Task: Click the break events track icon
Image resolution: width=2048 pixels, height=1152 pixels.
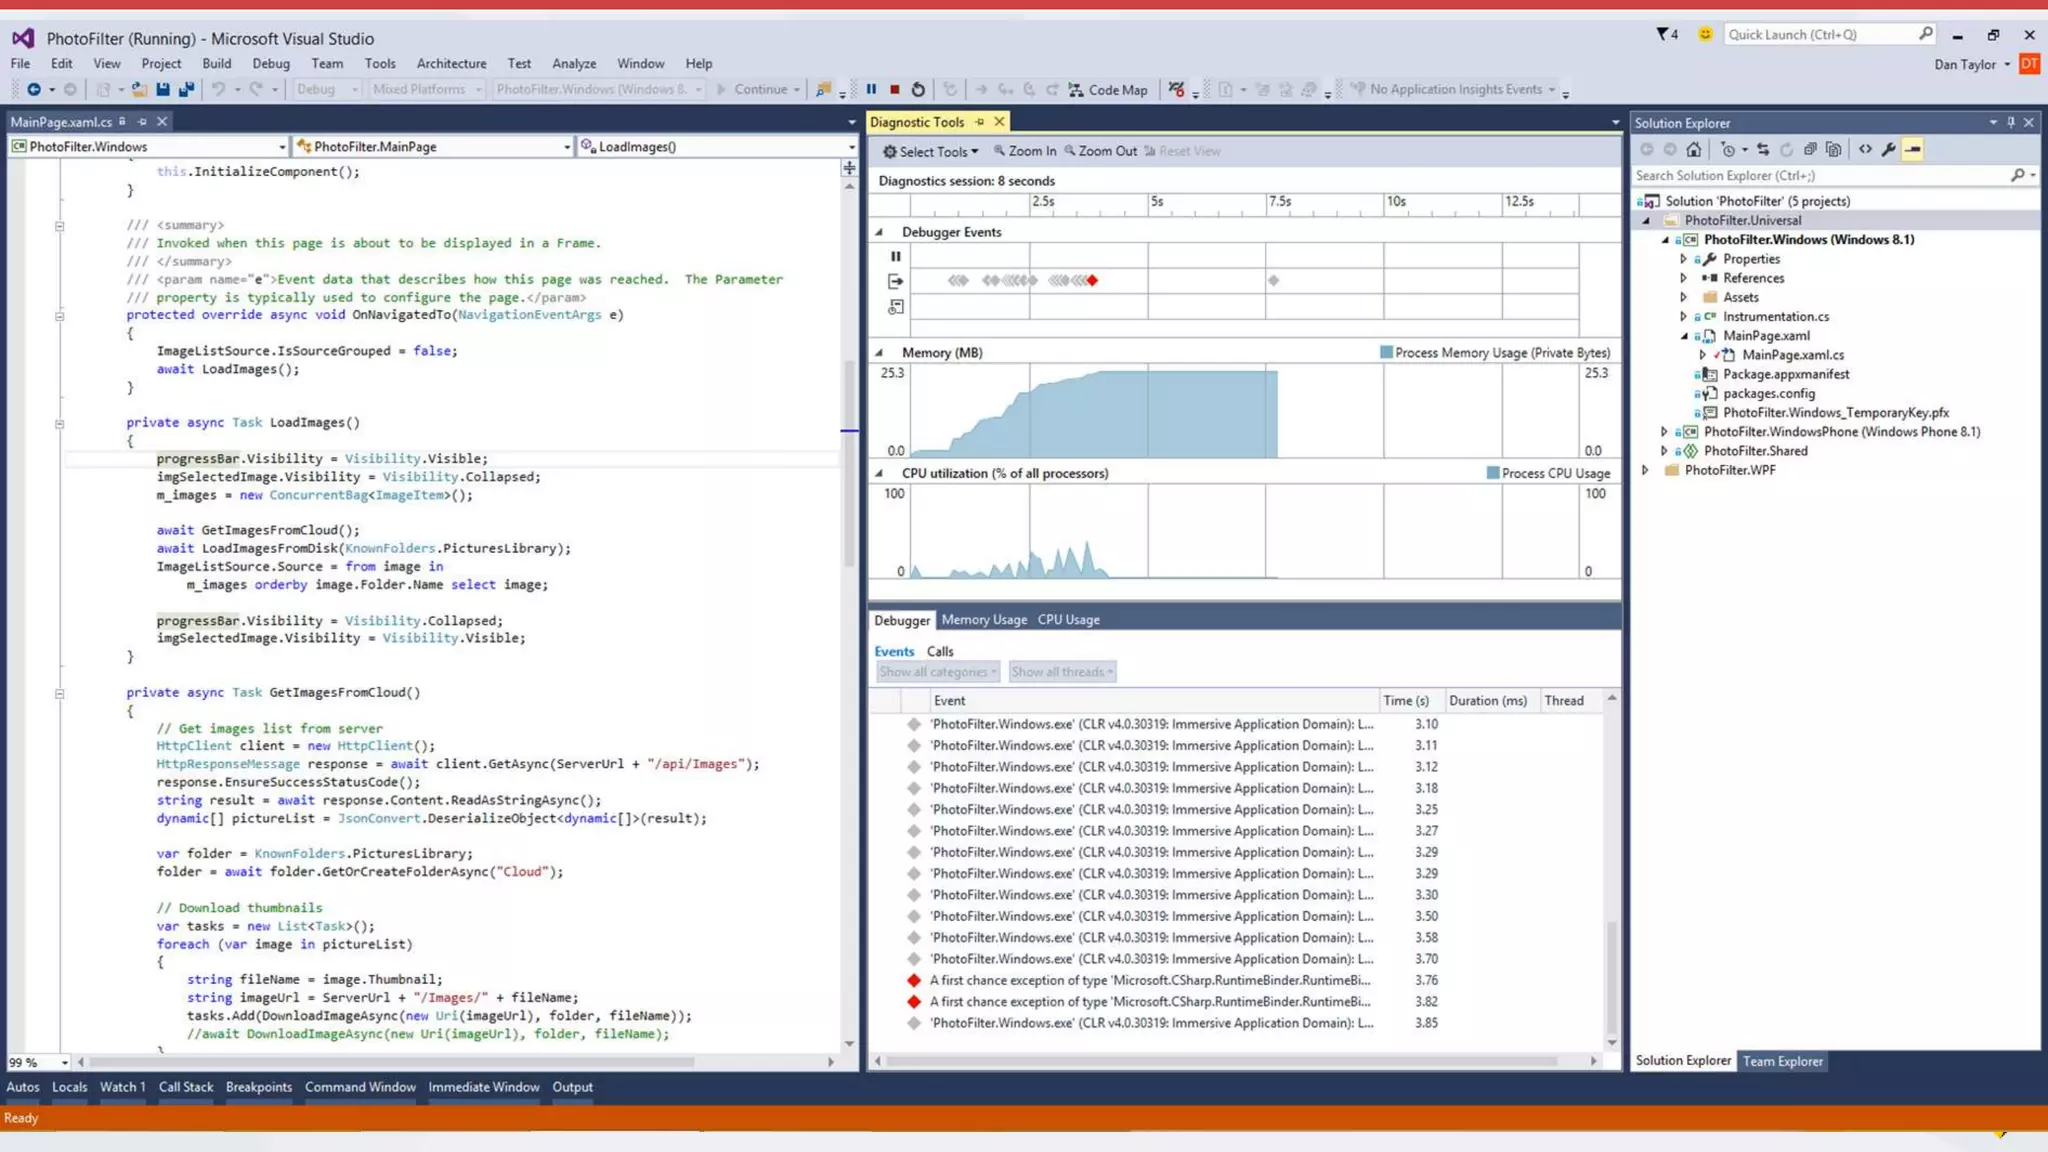Action: (895, 256)
